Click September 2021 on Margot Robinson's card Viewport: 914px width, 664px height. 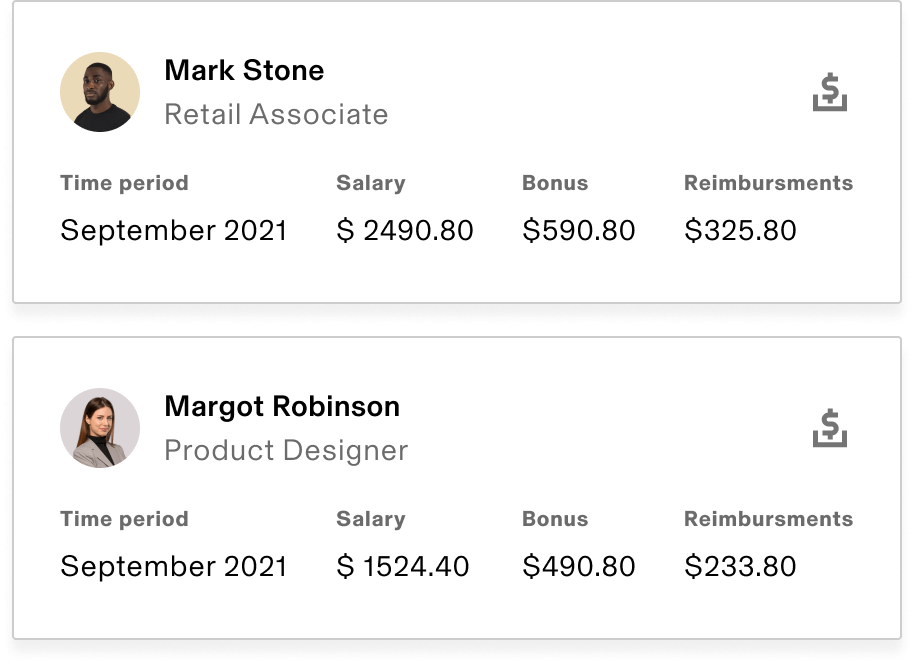(x=174, y=567)
